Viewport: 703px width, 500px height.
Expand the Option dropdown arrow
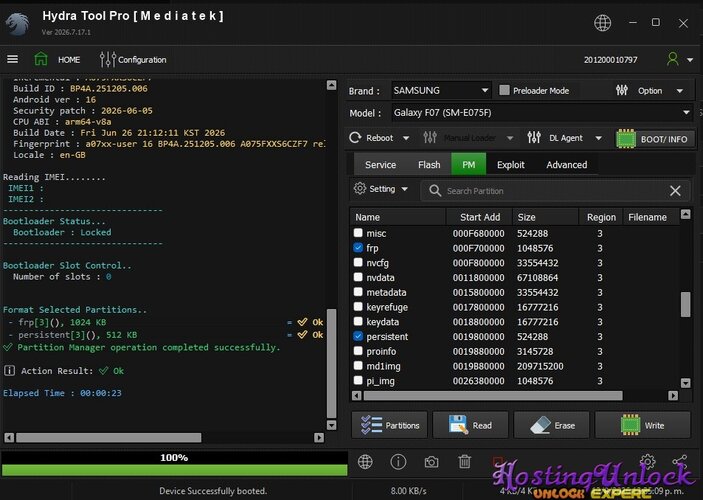680,91
